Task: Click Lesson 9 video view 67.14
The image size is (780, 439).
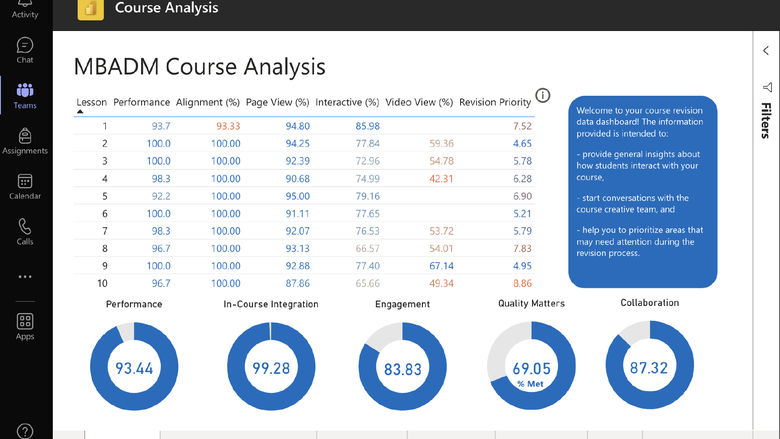Action: [x=441, y=265]
